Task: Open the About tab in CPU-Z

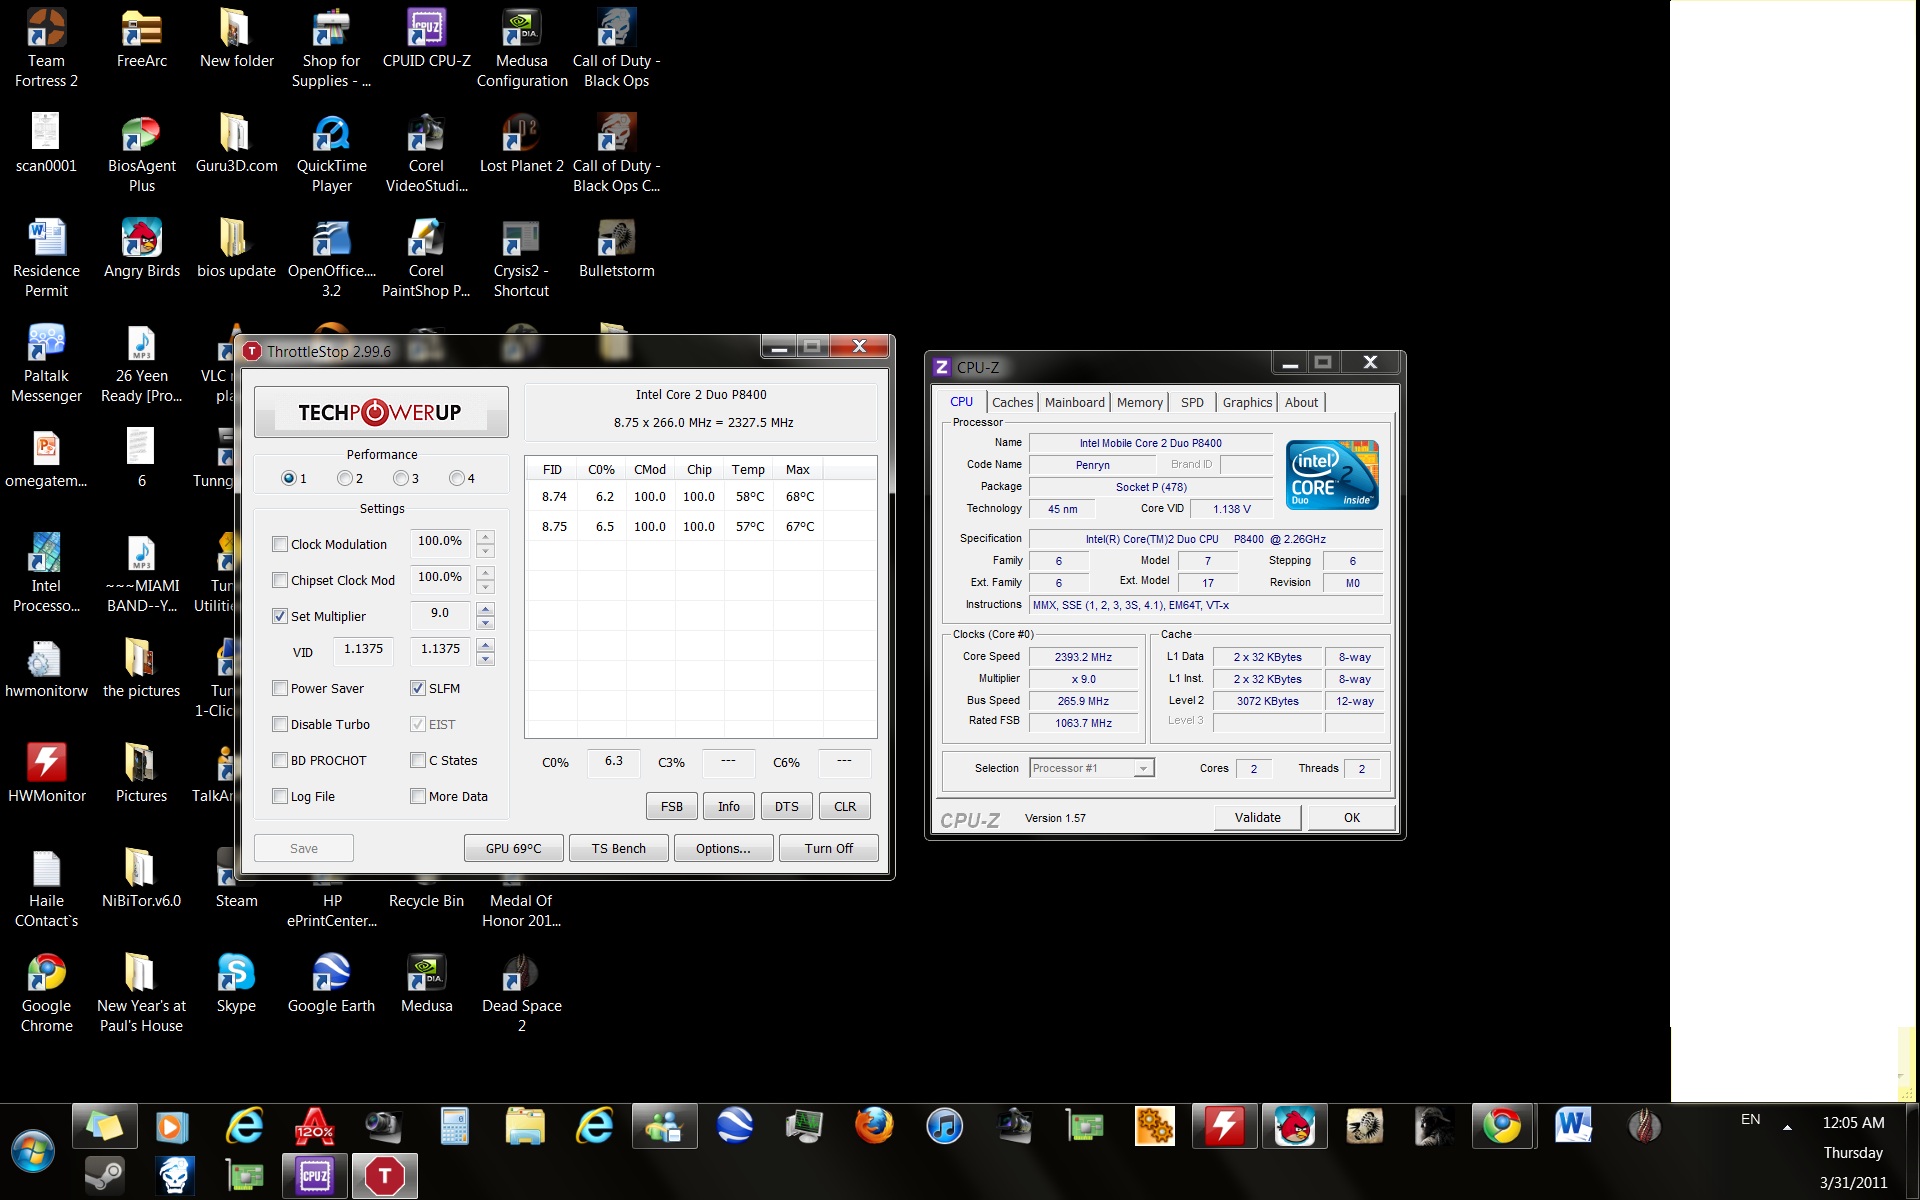Action: coord(1301,402)
